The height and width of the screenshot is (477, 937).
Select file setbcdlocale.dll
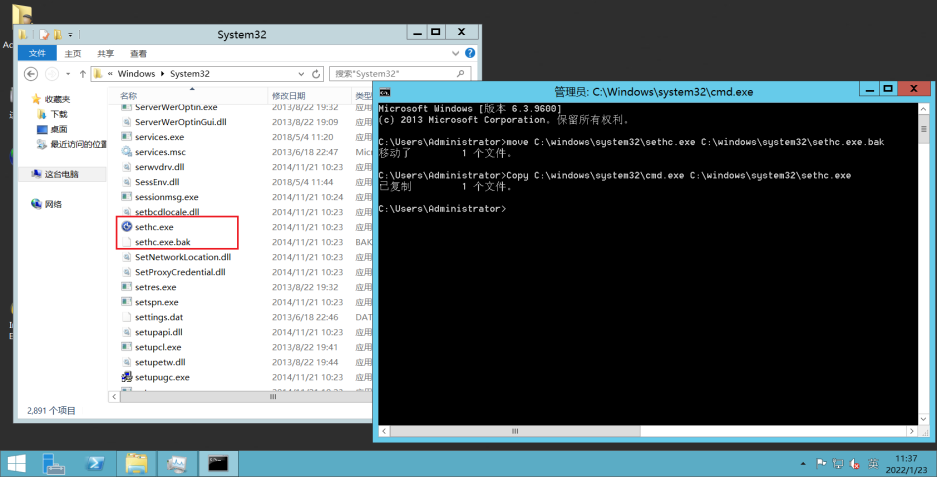coord(167,212)
